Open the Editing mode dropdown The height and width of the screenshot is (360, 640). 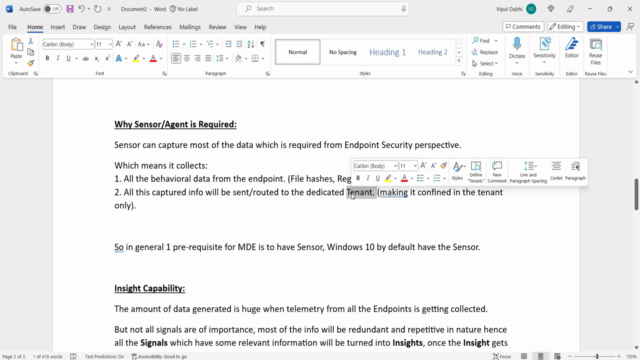click(565, 27)
